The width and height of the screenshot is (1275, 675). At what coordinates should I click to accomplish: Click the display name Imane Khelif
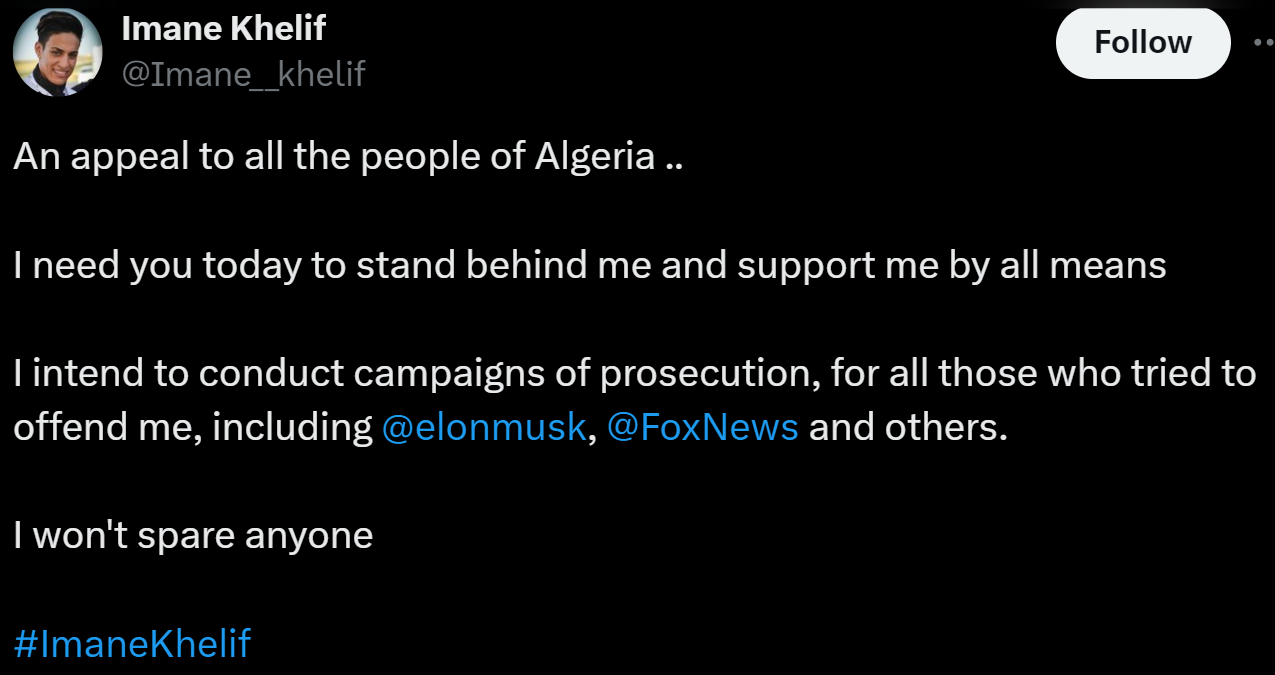tap(223, 29)
